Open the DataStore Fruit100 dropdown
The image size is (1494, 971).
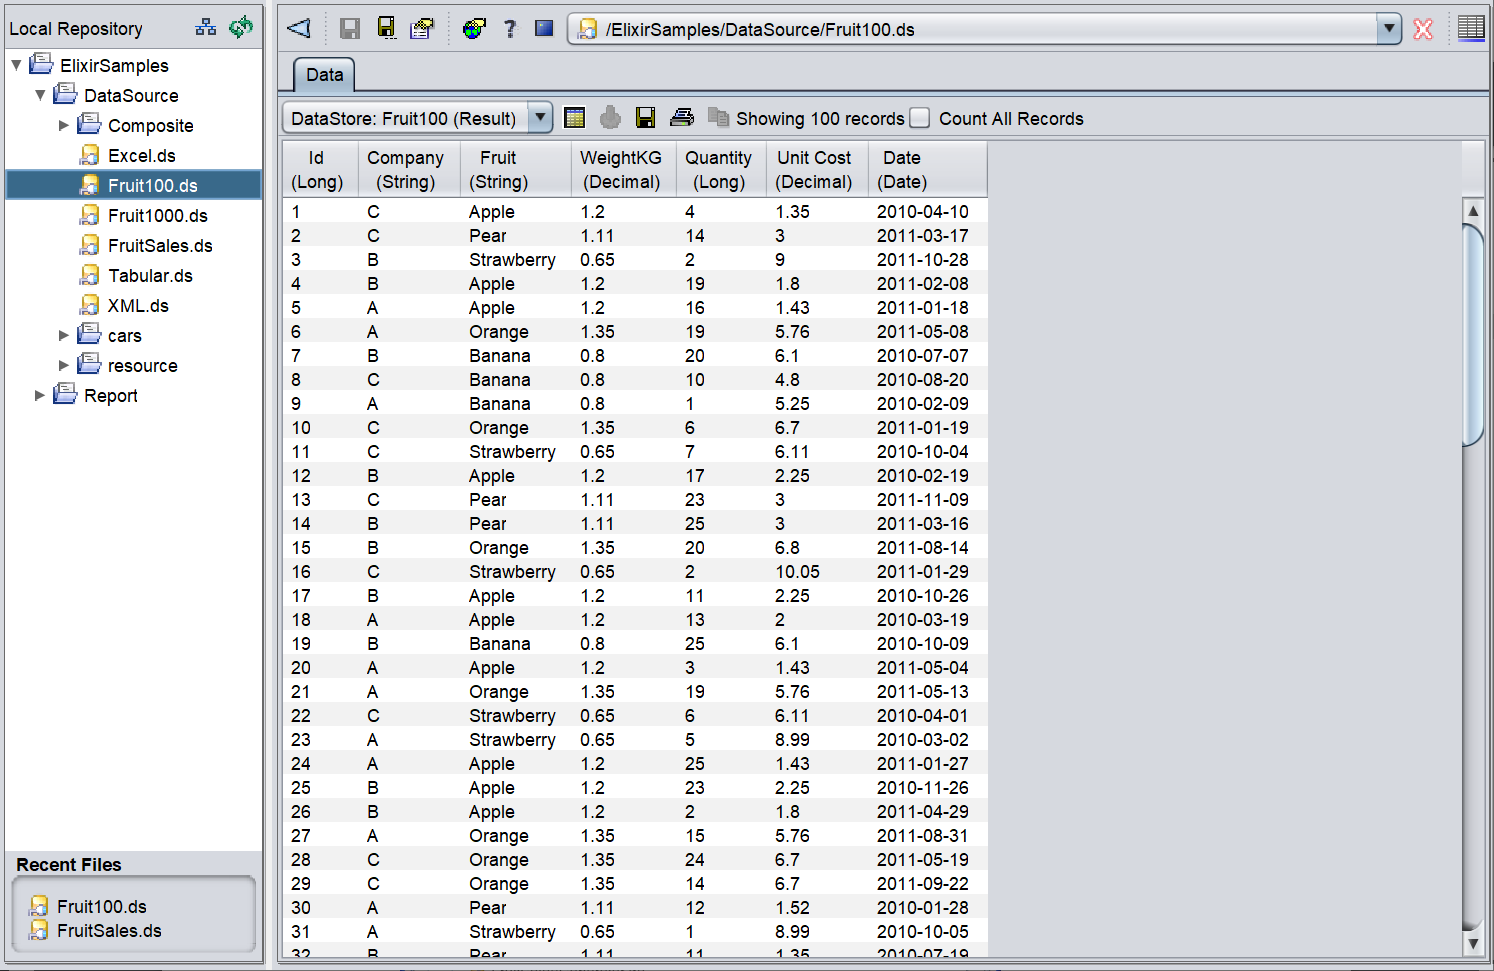pyautogui.click(x=540, y=118)
